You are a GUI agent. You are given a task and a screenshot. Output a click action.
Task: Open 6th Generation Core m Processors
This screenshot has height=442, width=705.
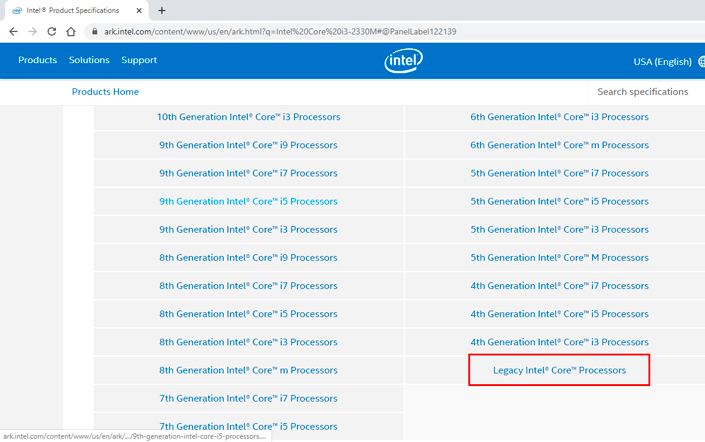(x=559, y=145)
